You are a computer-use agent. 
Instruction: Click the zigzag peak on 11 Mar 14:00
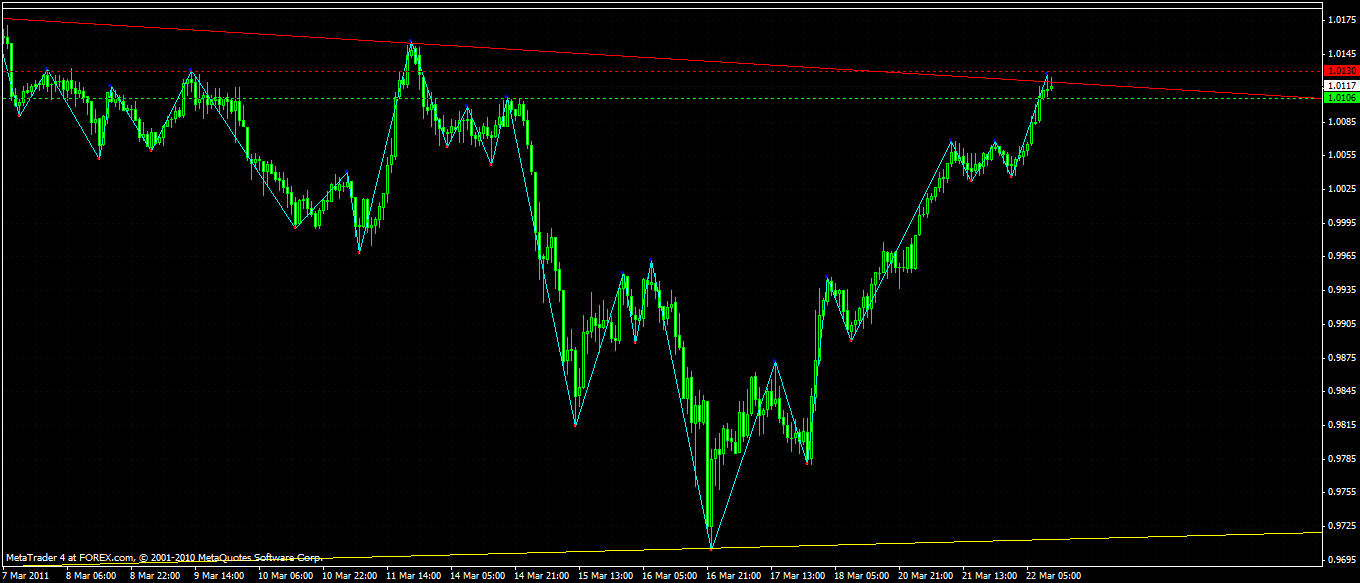click(x=411, y=43)
